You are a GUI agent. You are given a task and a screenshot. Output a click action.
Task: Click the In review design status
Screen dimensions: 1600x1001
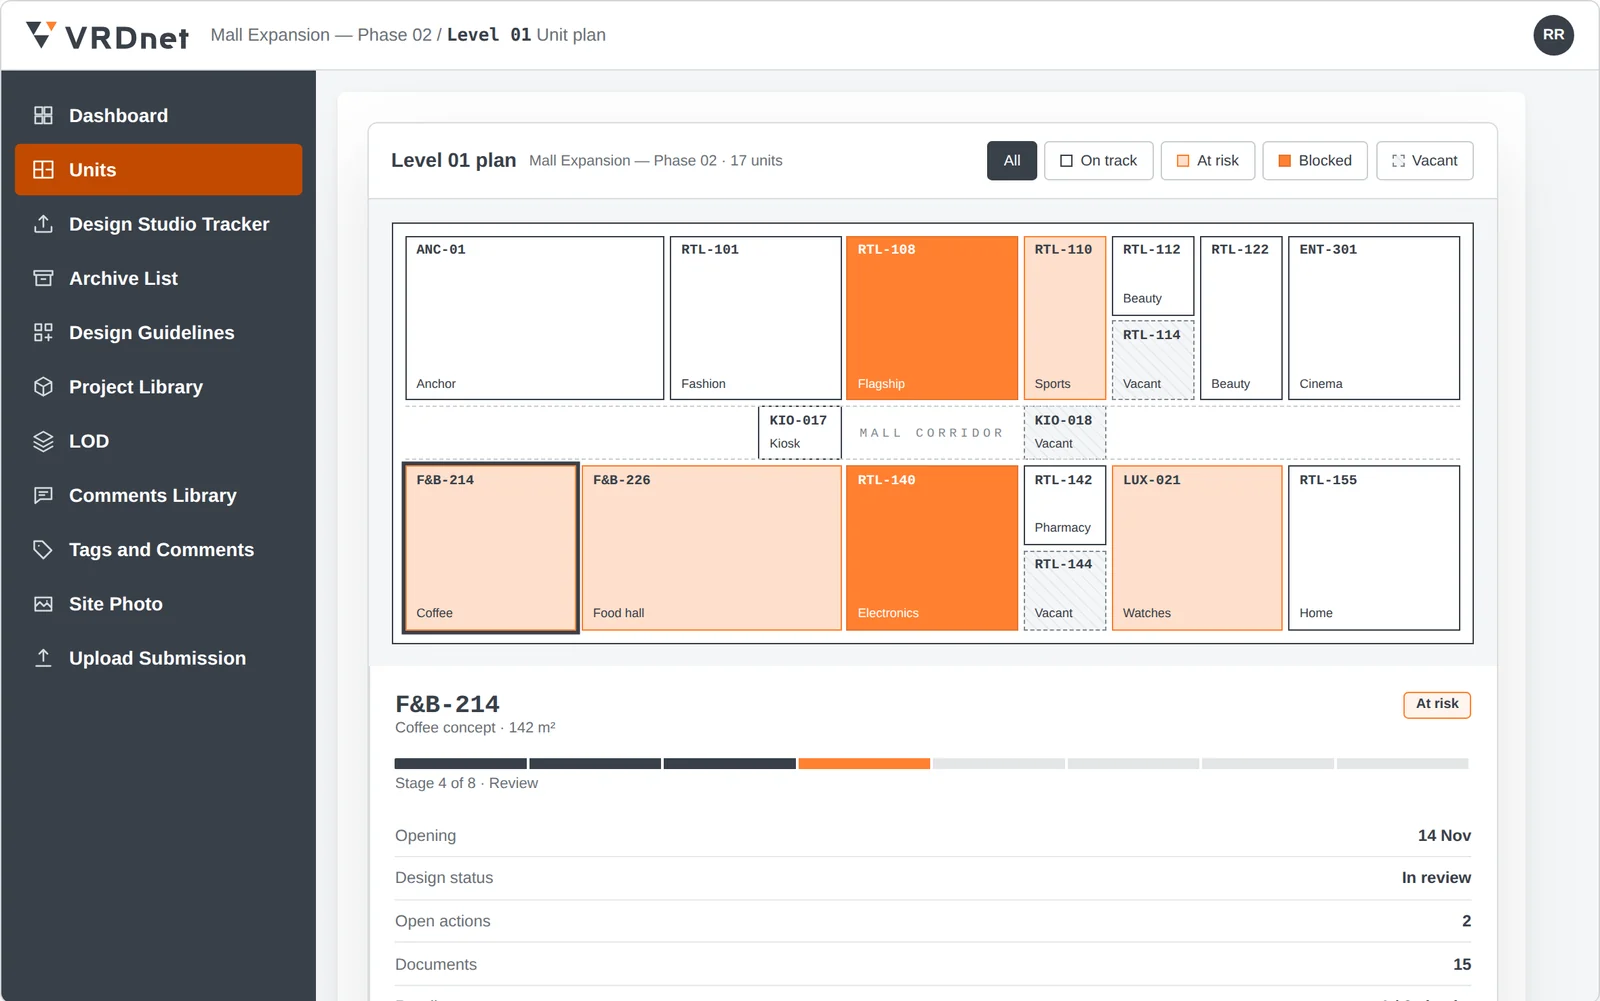pos(1436,878)
